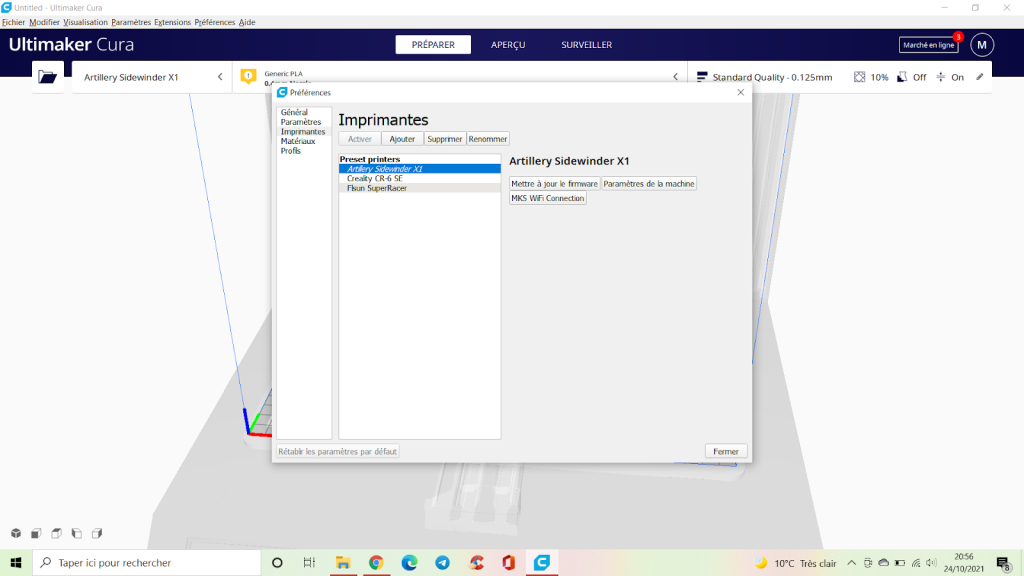The image size is (1024, 576).
Task: Click the volume speaker tray icon
Action: pyautogui.click(x=932, y=563)
